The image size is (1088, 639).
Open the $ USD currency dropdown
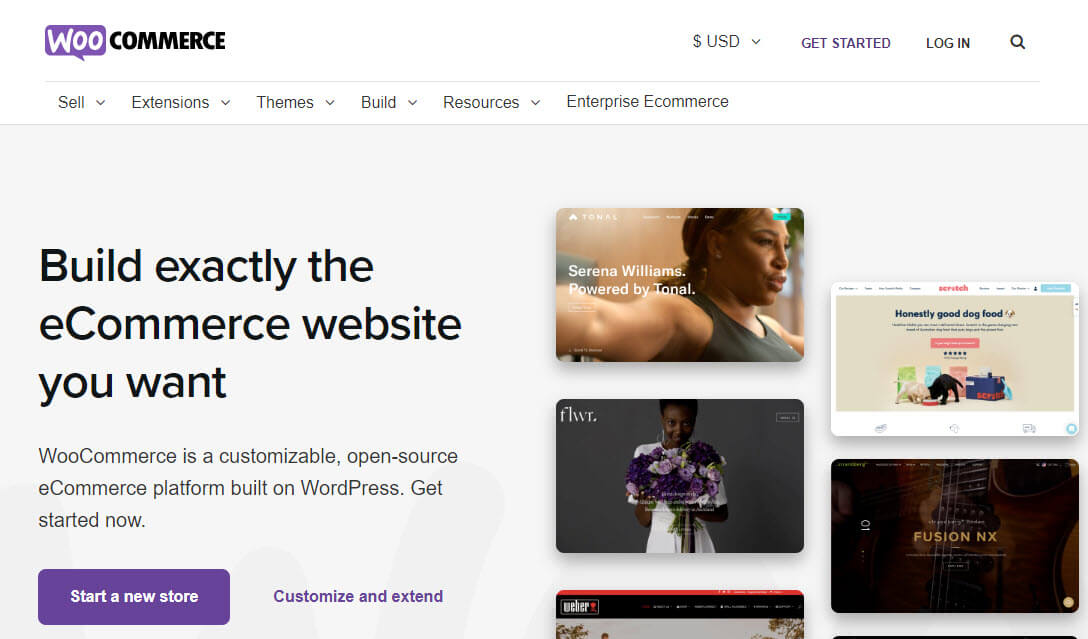click(726, 42)
